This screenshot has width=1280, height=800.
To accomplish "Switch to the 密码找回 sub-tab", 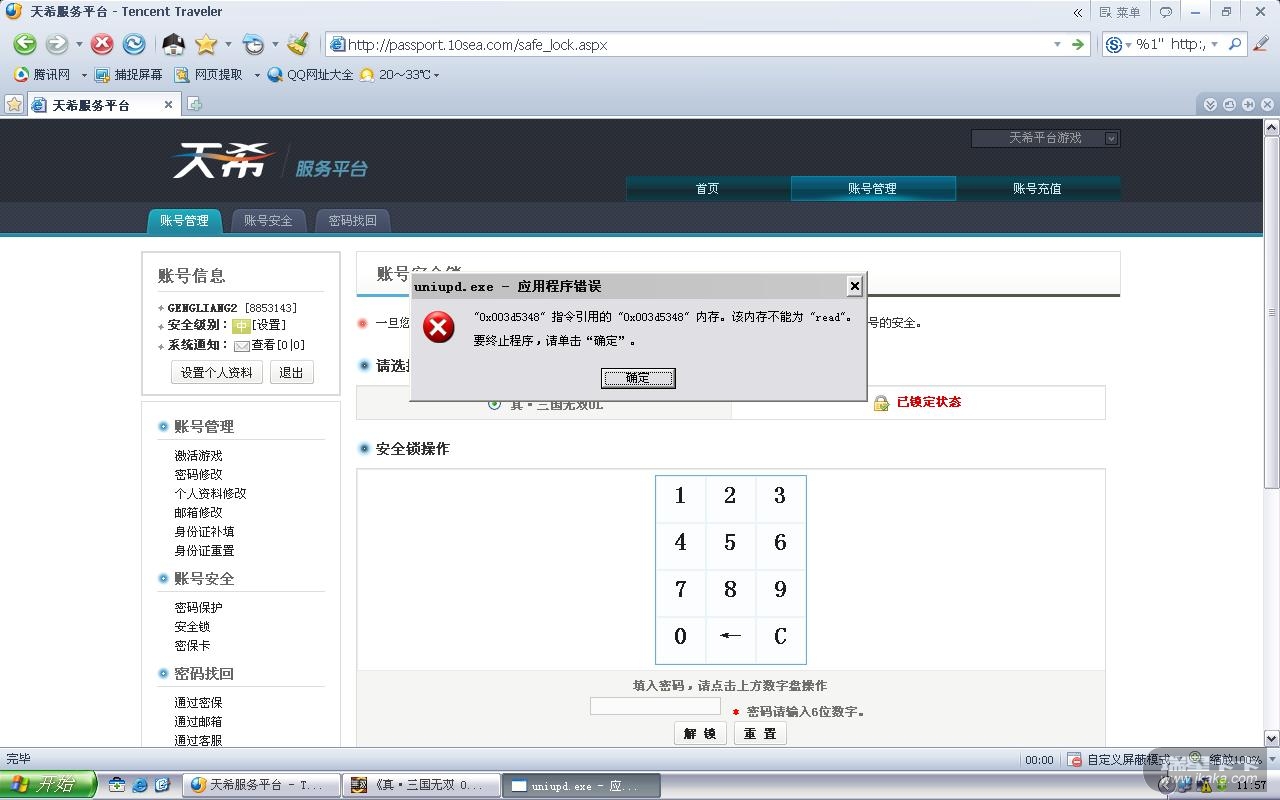I will pos(353,220).
